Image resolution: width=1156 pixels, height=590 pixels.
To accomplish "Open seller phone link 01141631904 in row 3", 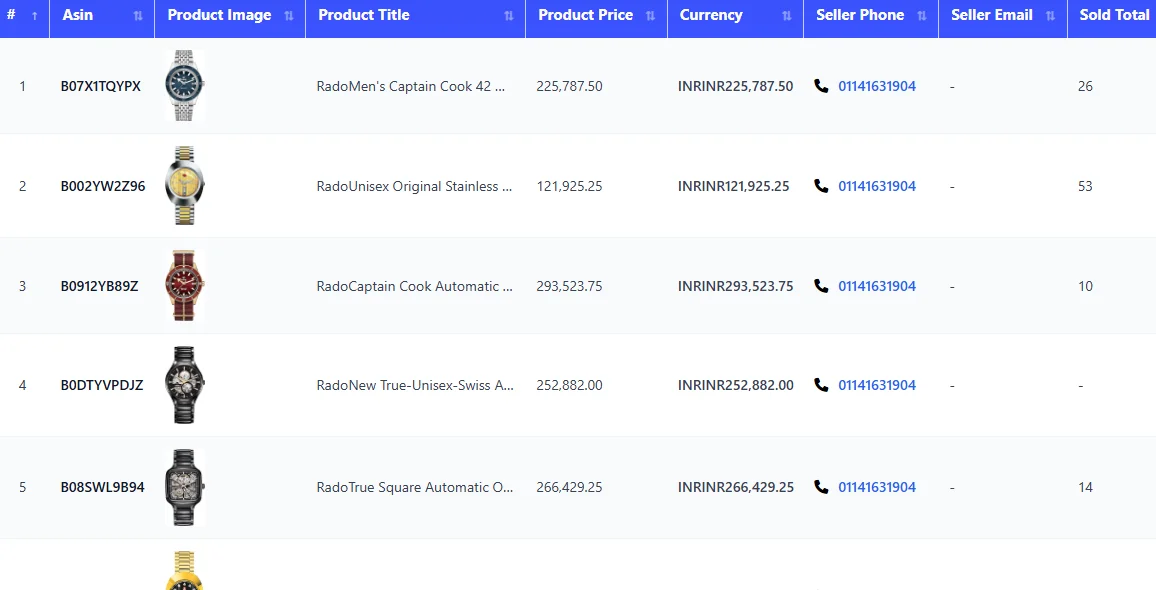I will (877, 286).
